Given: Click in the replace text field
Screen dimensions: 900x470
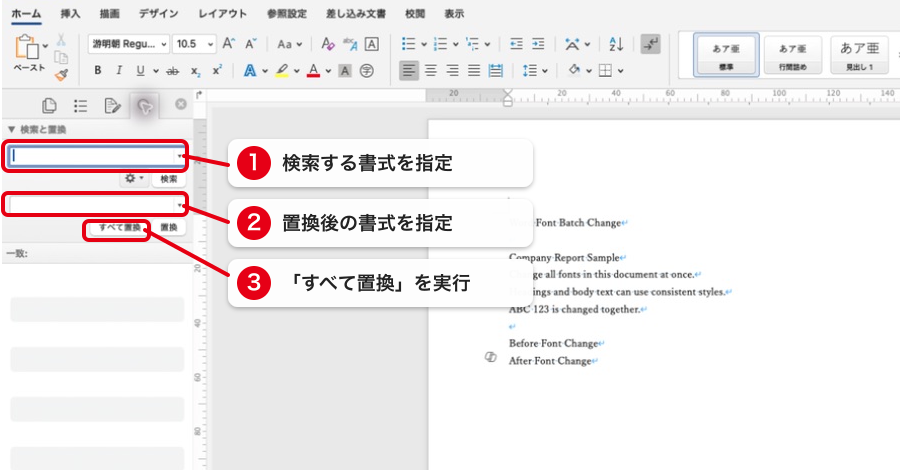Looking at the screenshot, I should click(x=92, y=205).
